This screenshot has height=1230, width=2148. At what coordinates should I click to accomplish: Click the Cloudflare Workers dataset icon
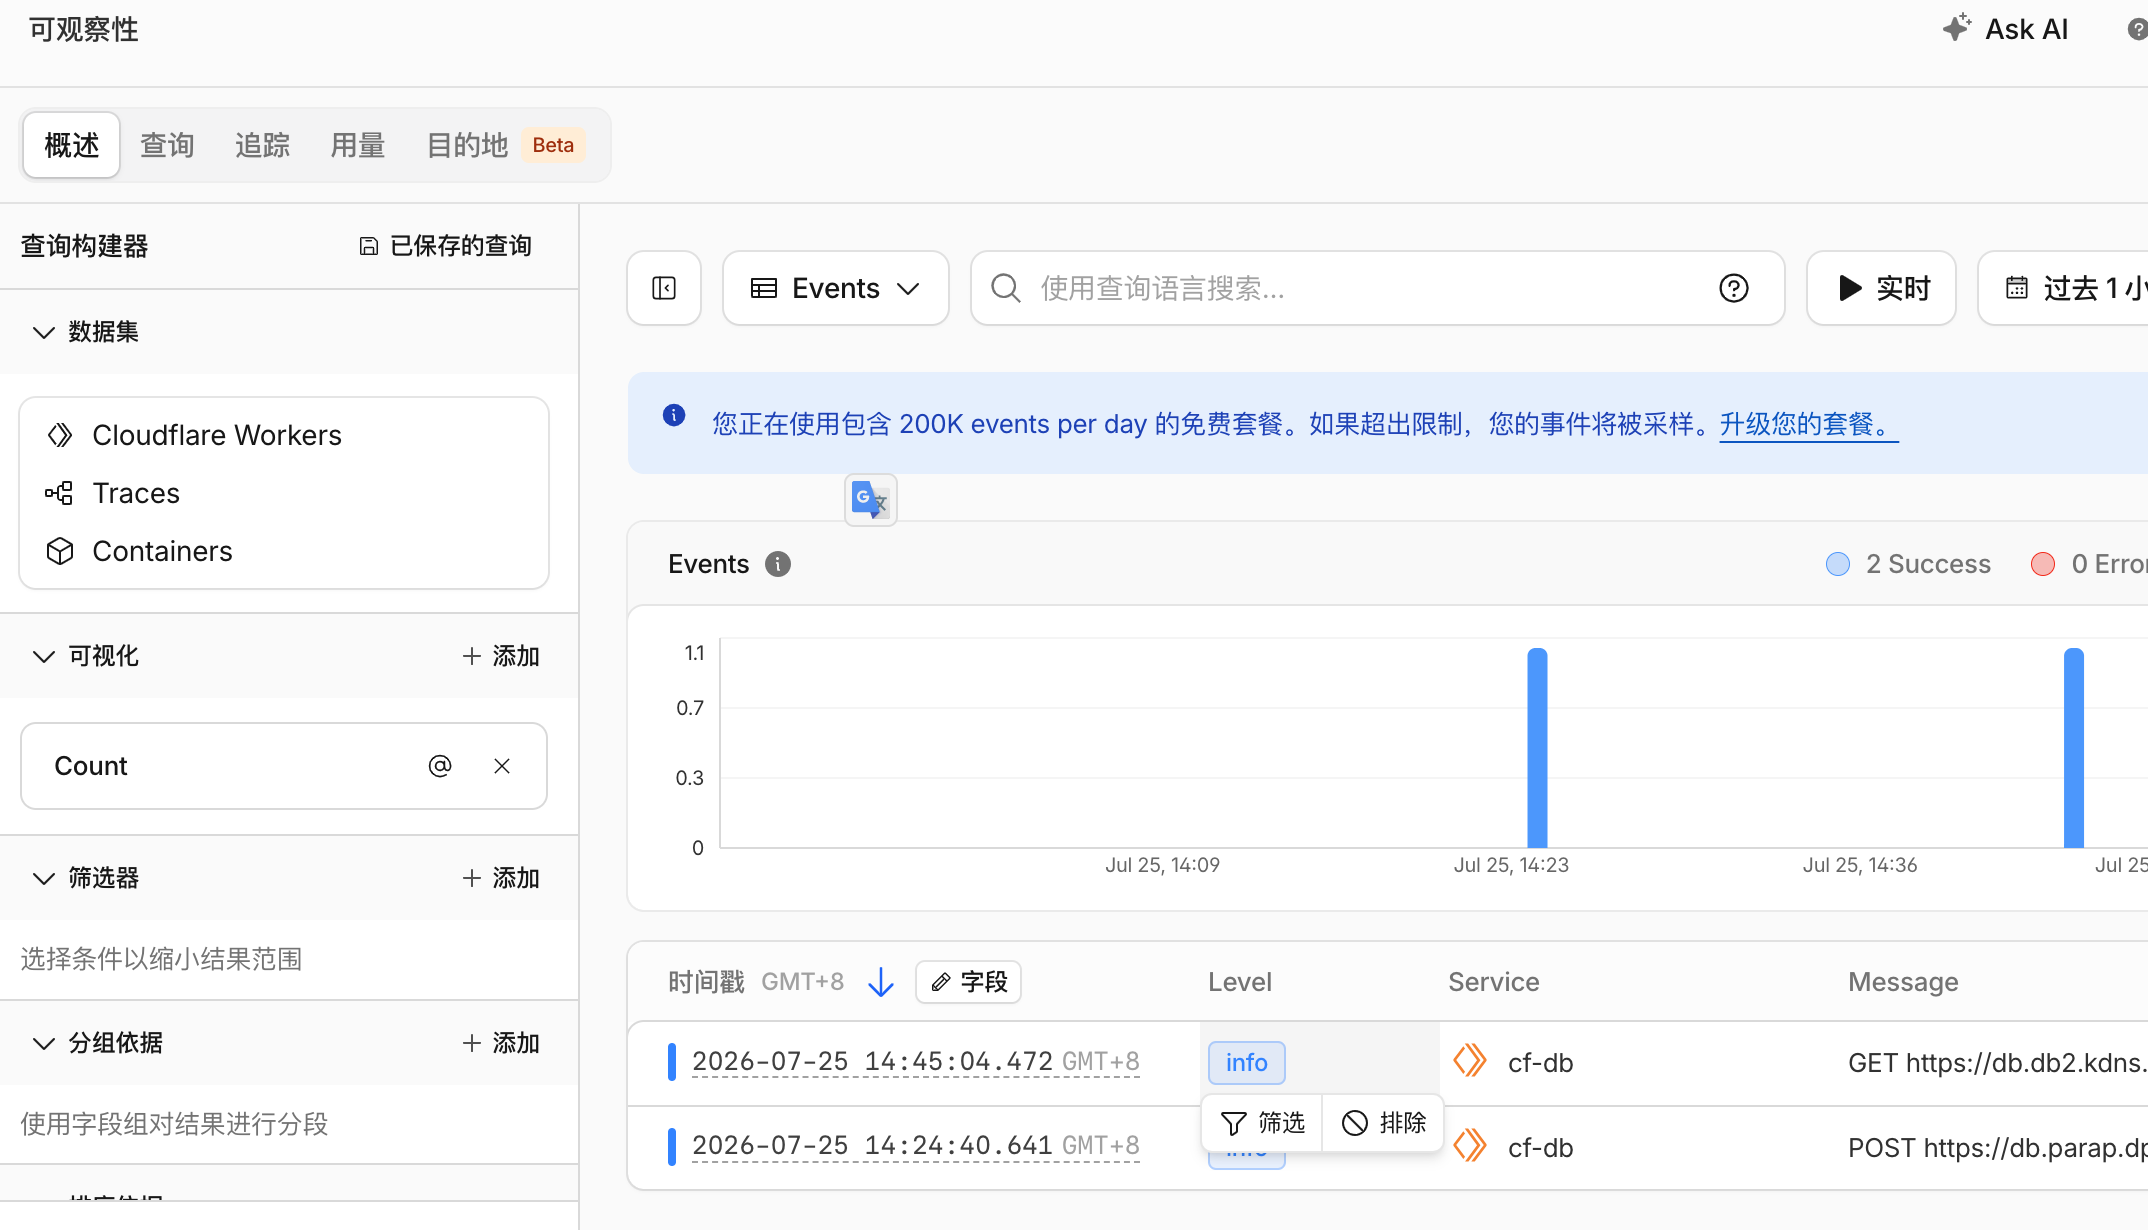click(60, 435)
